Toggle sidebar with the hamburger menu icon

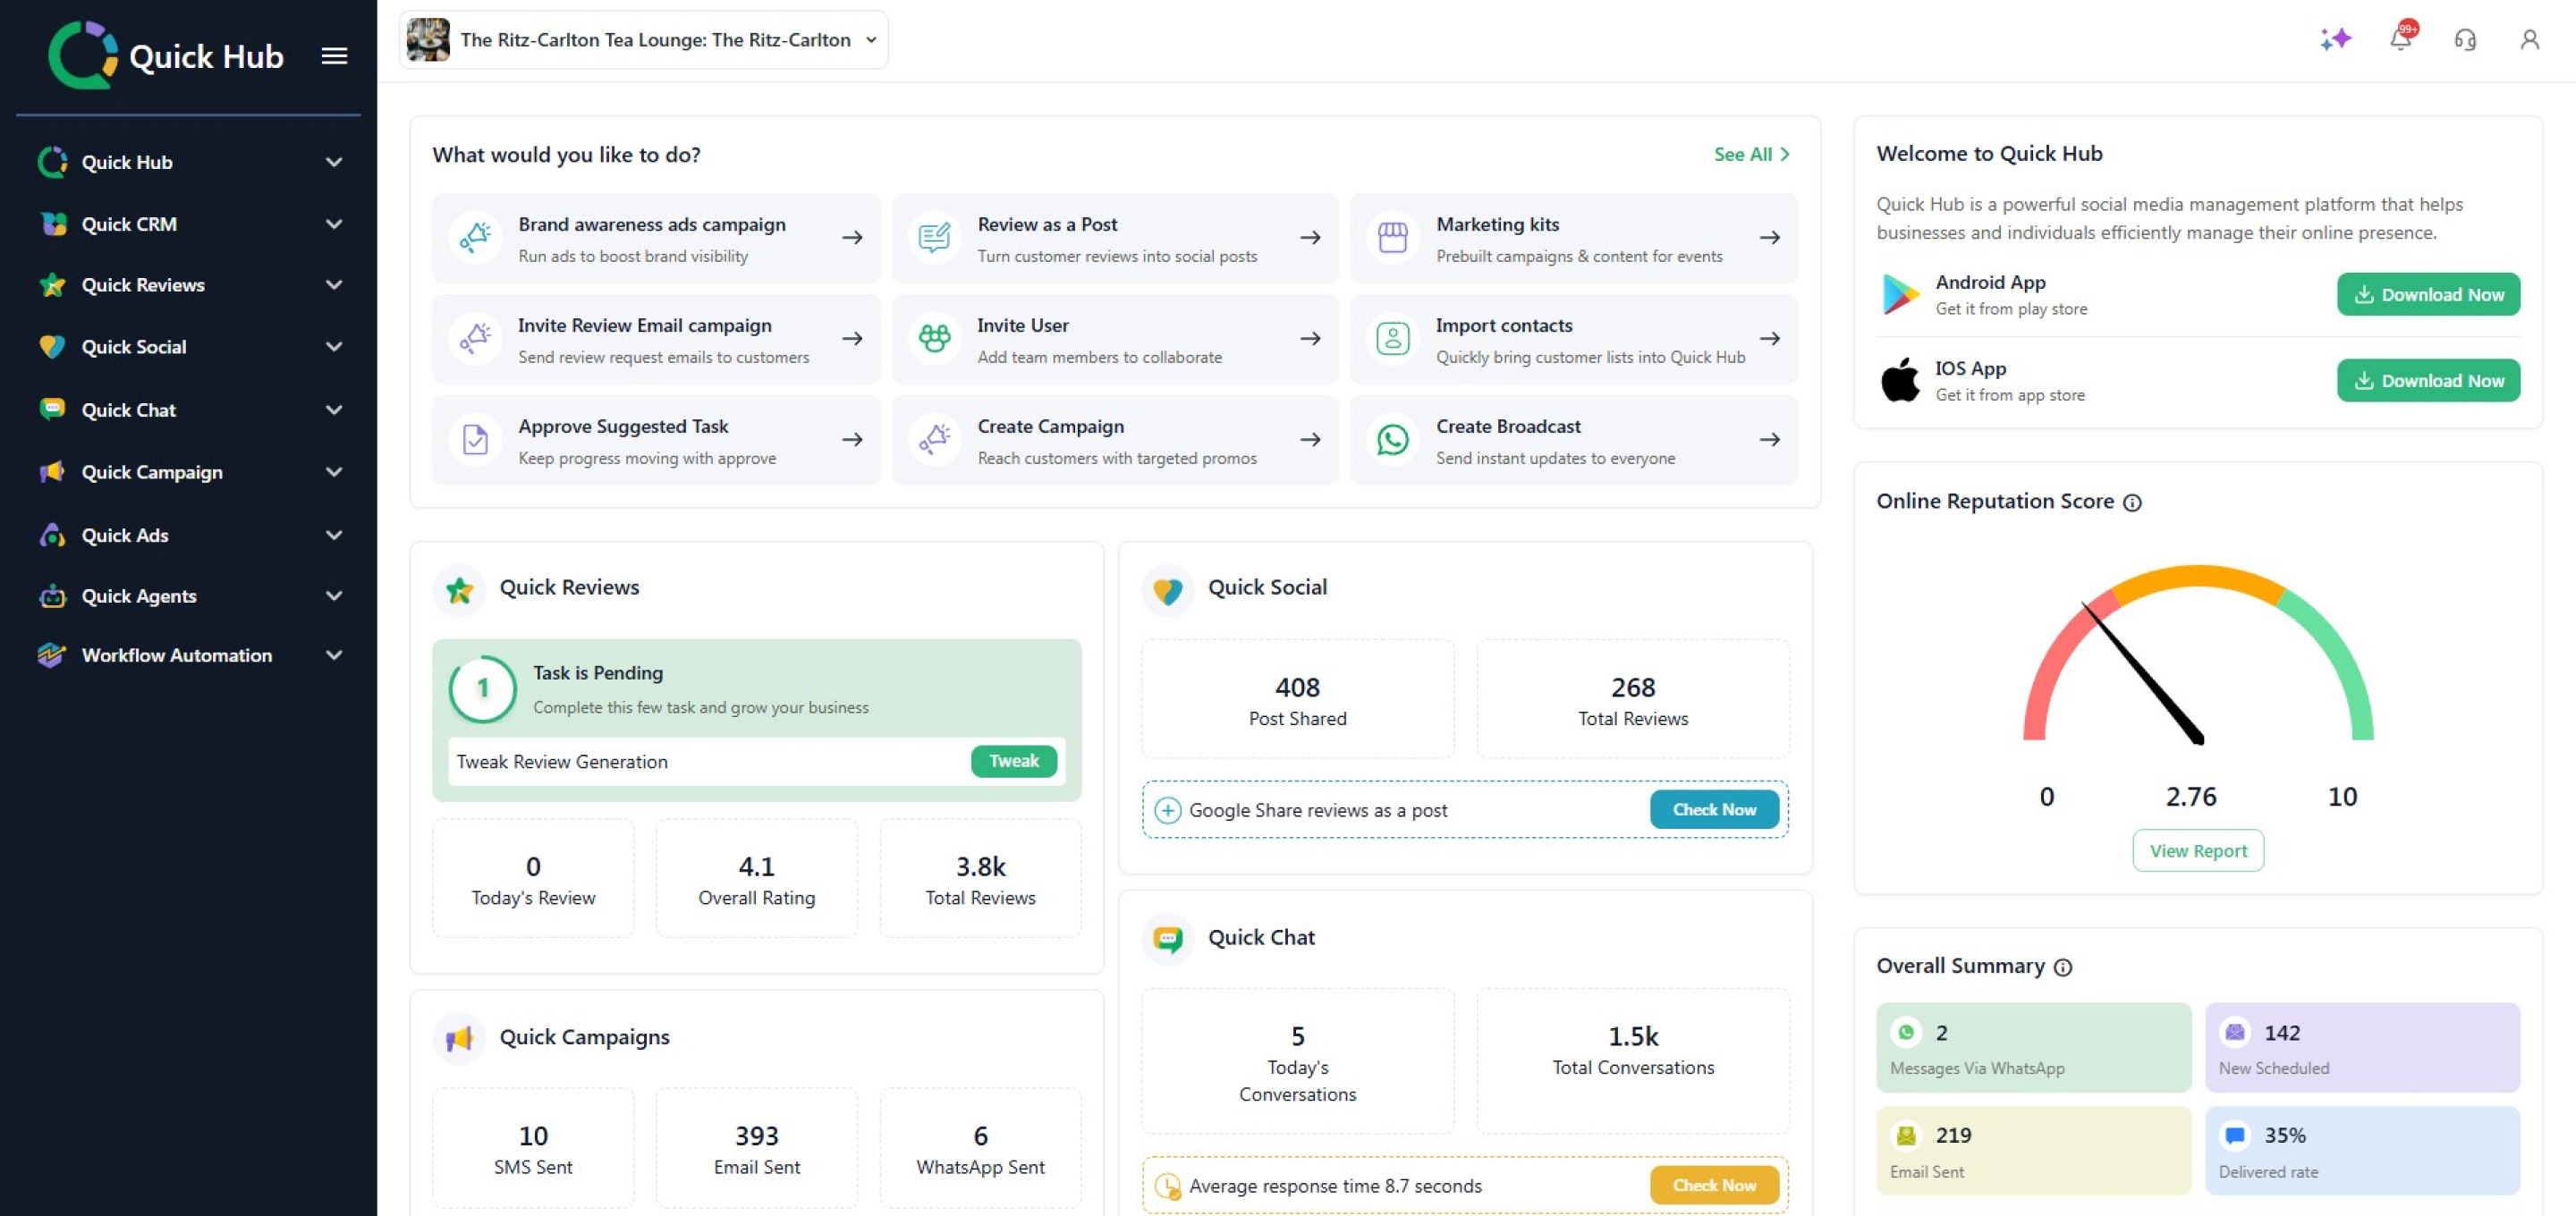[334, 56]
